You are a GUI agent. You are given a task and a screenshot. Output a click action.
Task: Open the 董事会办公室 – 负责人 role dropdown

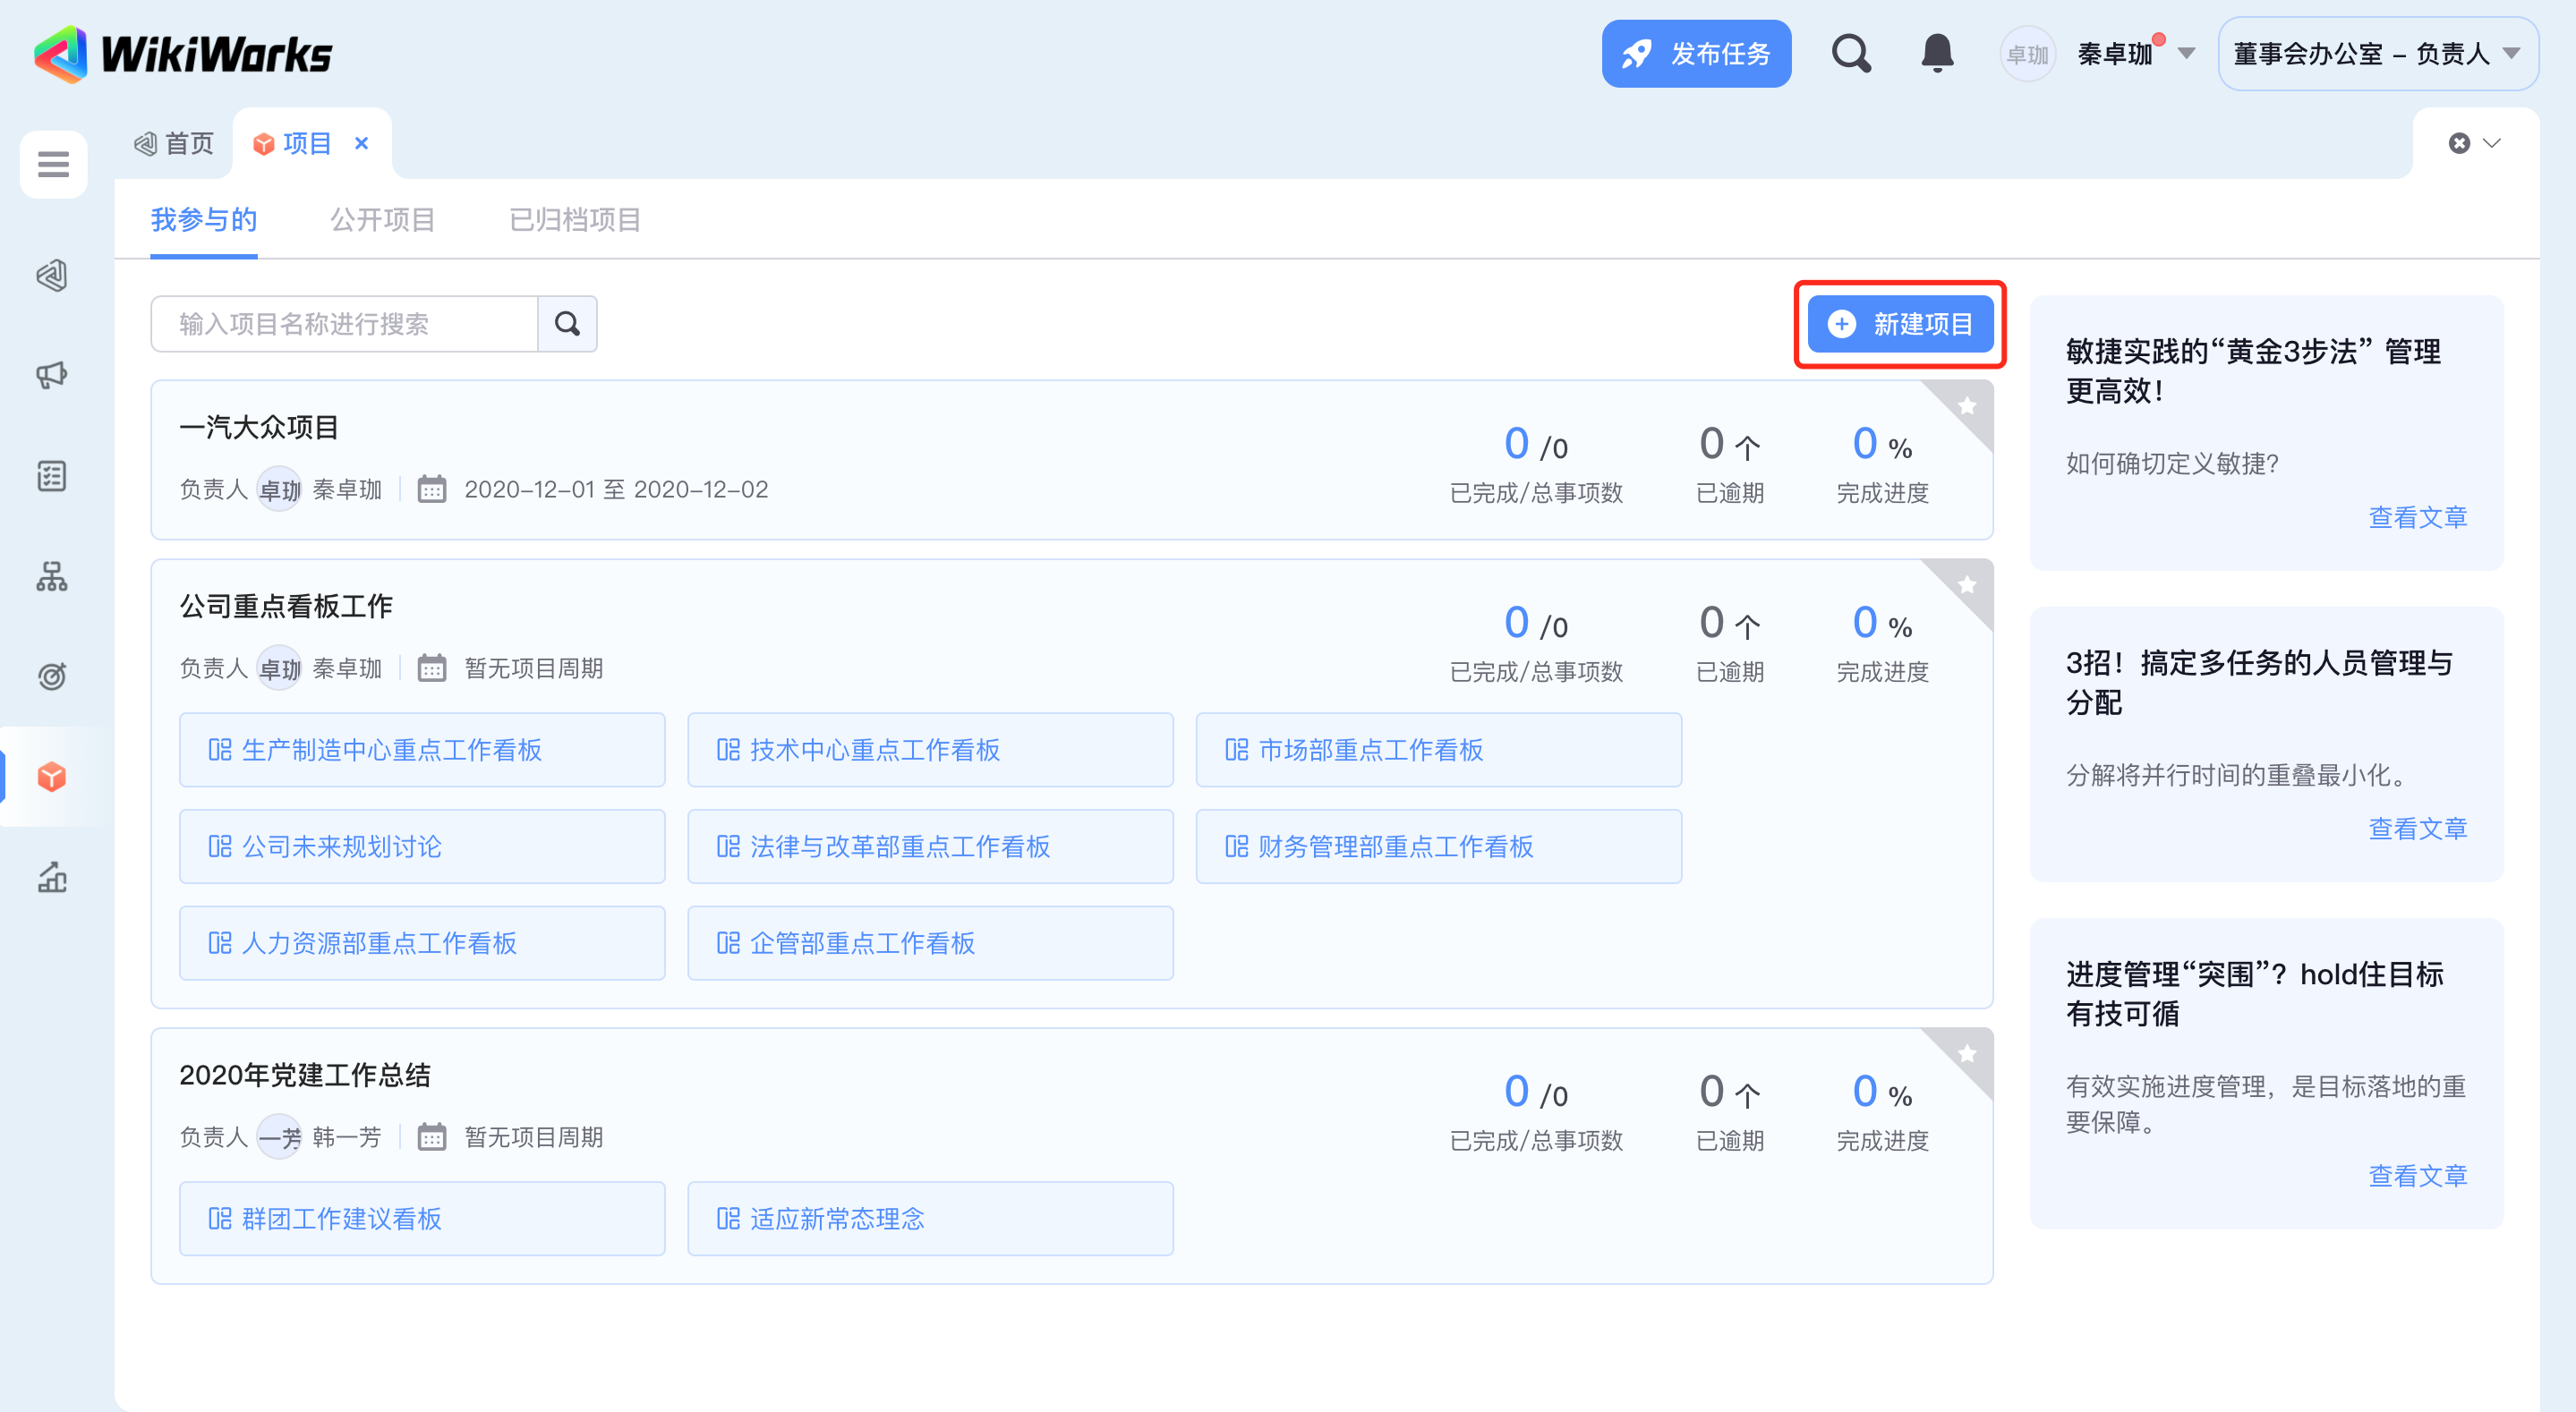2376,54
